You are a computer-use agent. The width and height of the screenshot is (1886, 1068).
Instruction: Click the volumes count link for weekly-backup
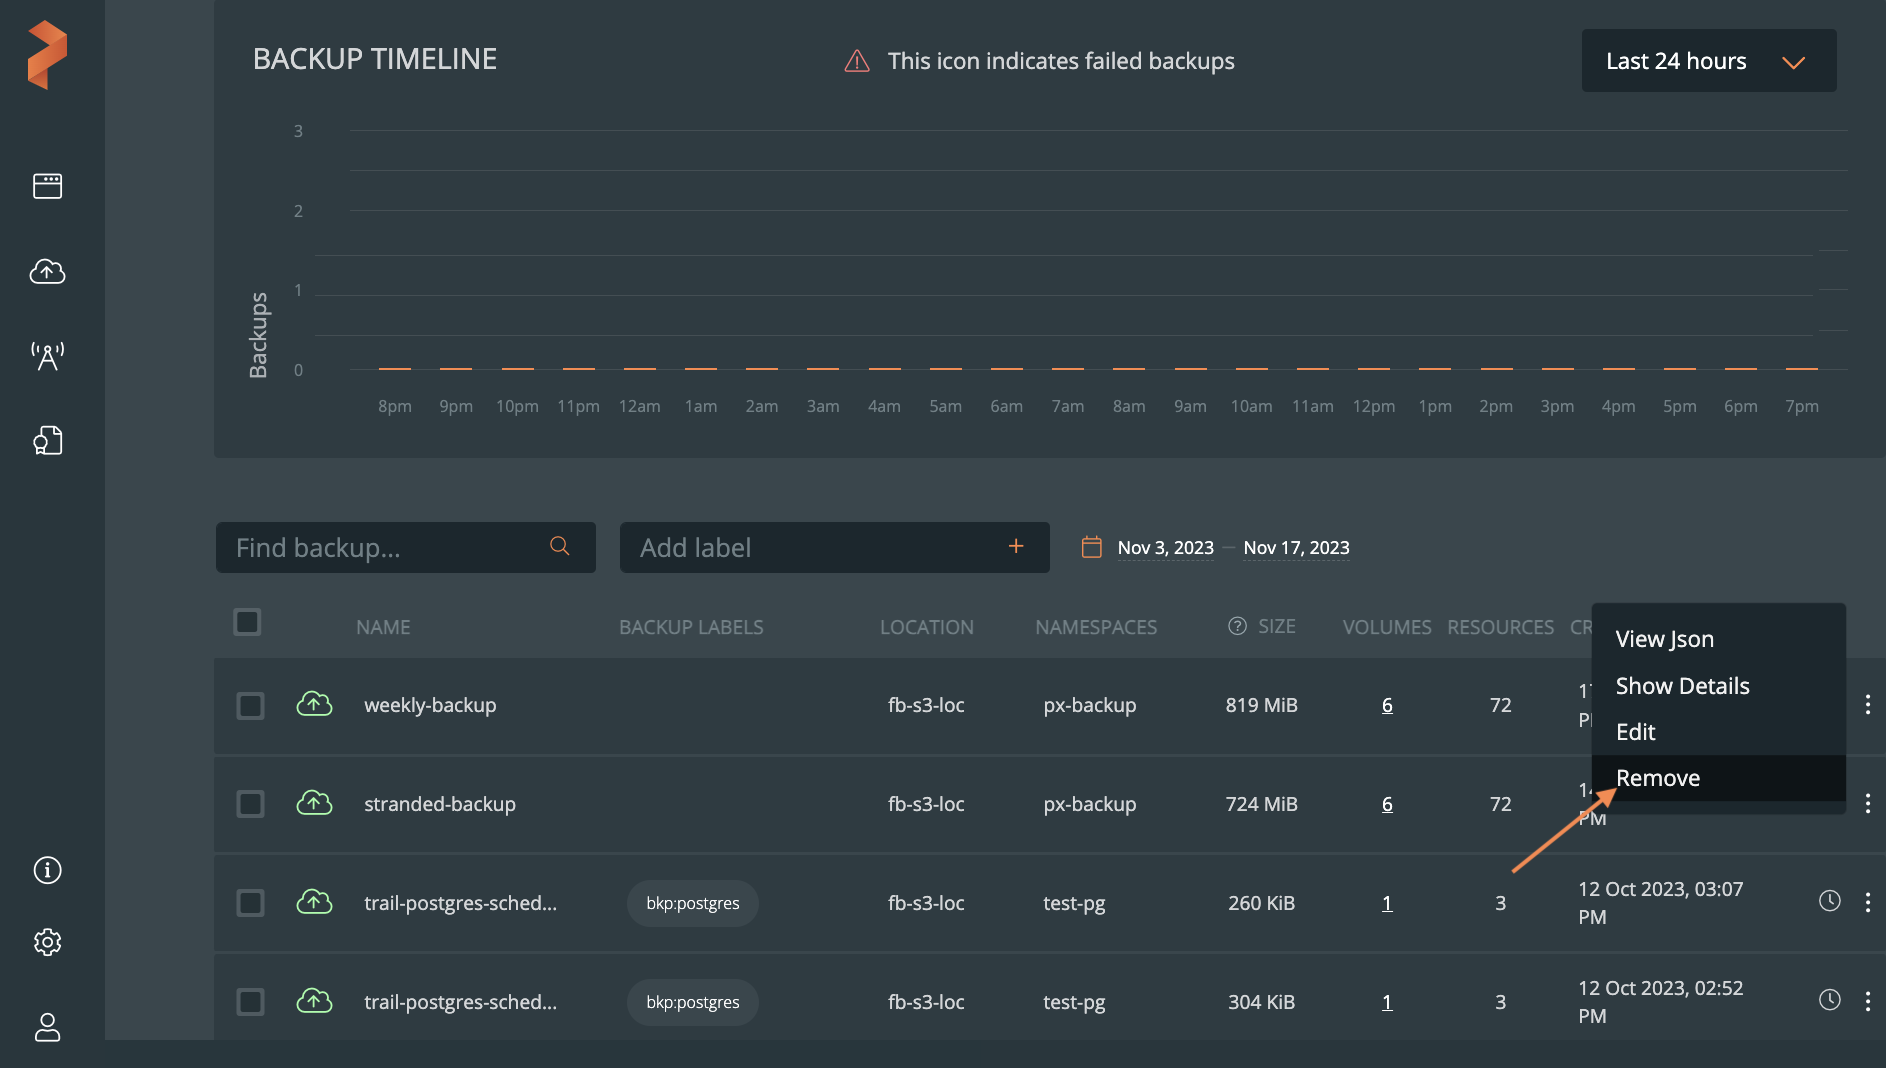pyautogui.click(x=1387, y=705)
